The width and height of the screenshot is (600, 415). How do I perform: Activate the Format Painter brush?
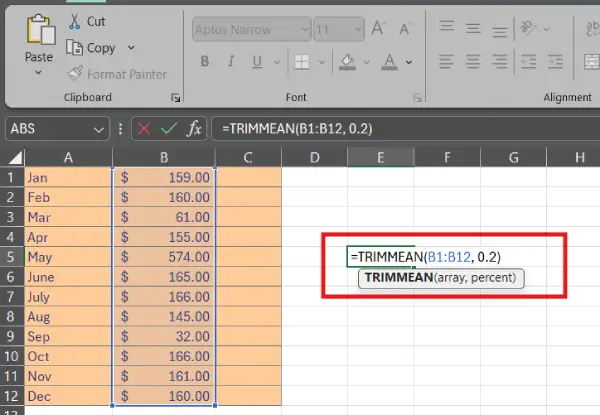117,74
